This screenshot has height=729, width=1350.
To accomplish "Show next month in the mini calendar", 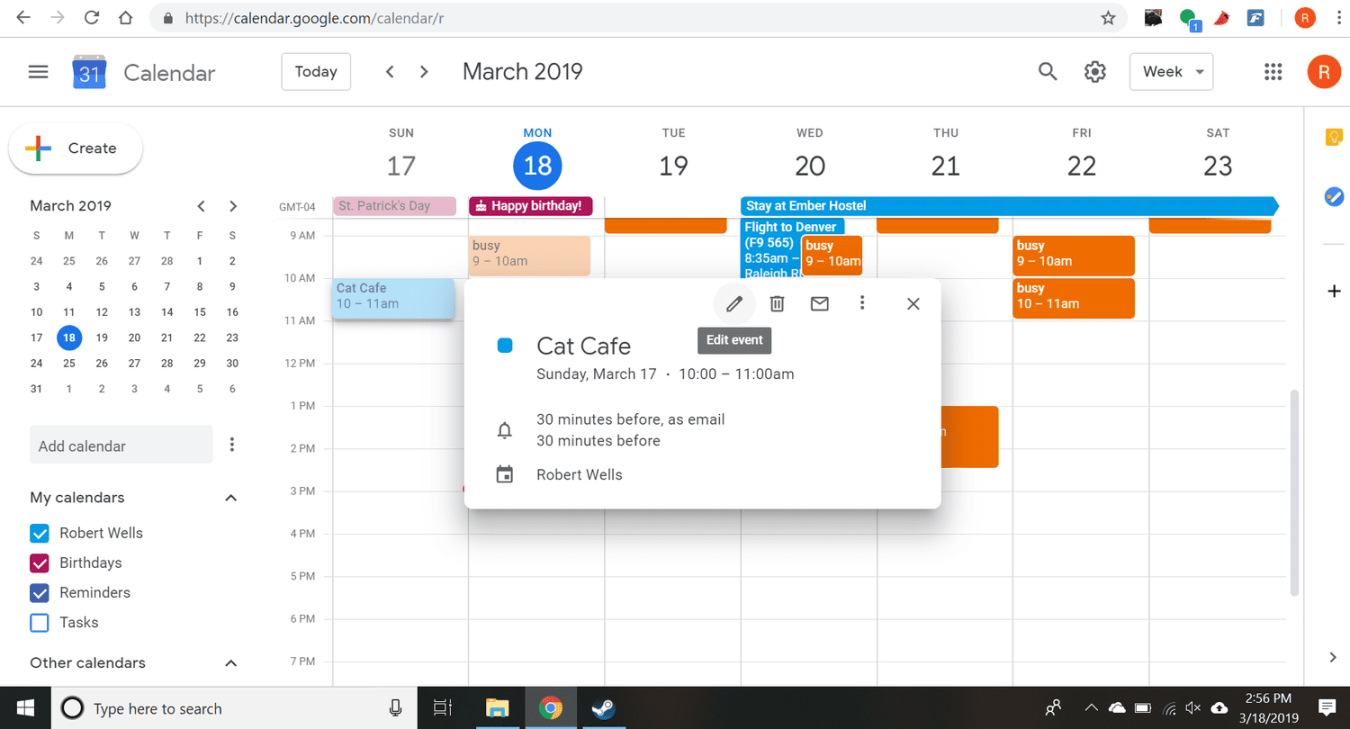I will point(233,206).
